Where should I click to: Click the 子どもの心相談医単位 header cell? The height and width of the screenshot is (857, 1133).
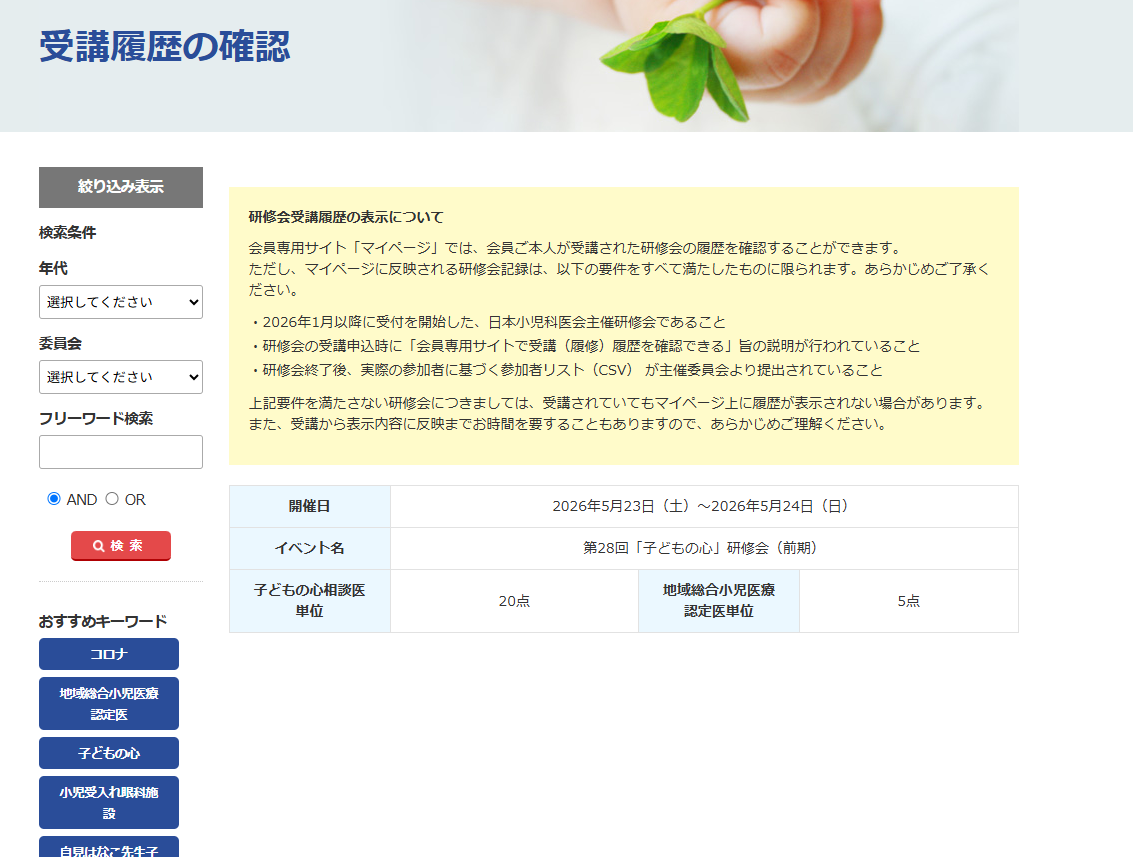[x=310, y=601]
